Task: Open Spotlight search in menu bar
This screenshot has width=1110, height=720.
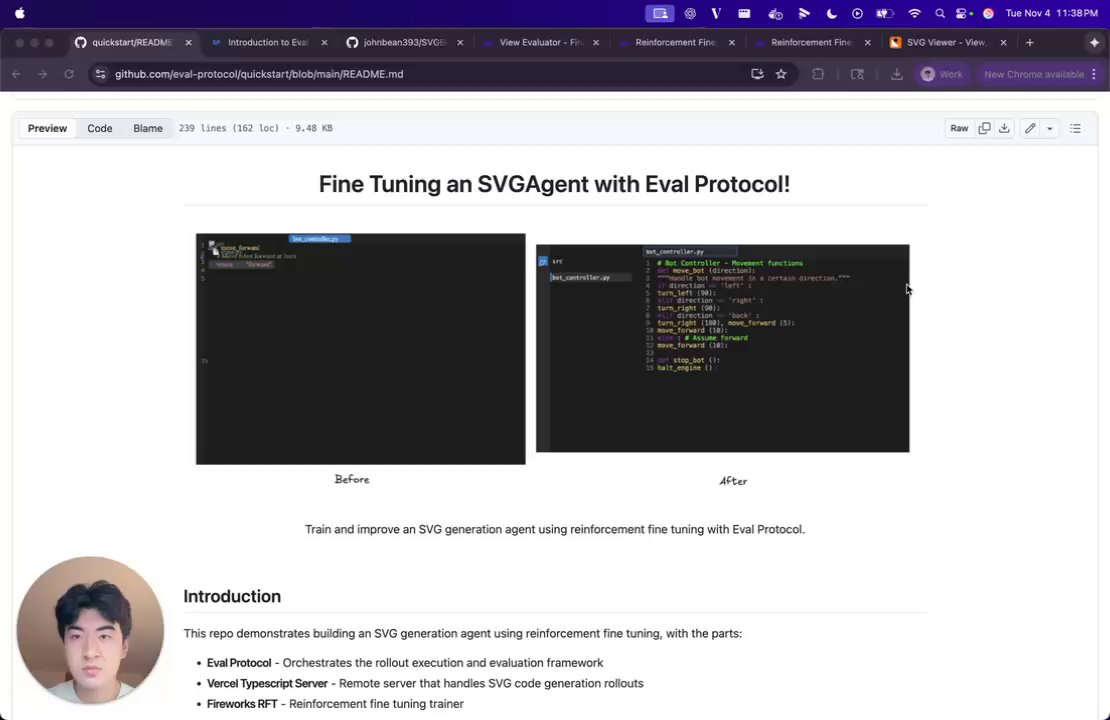Action: click(x=939, y=13)
